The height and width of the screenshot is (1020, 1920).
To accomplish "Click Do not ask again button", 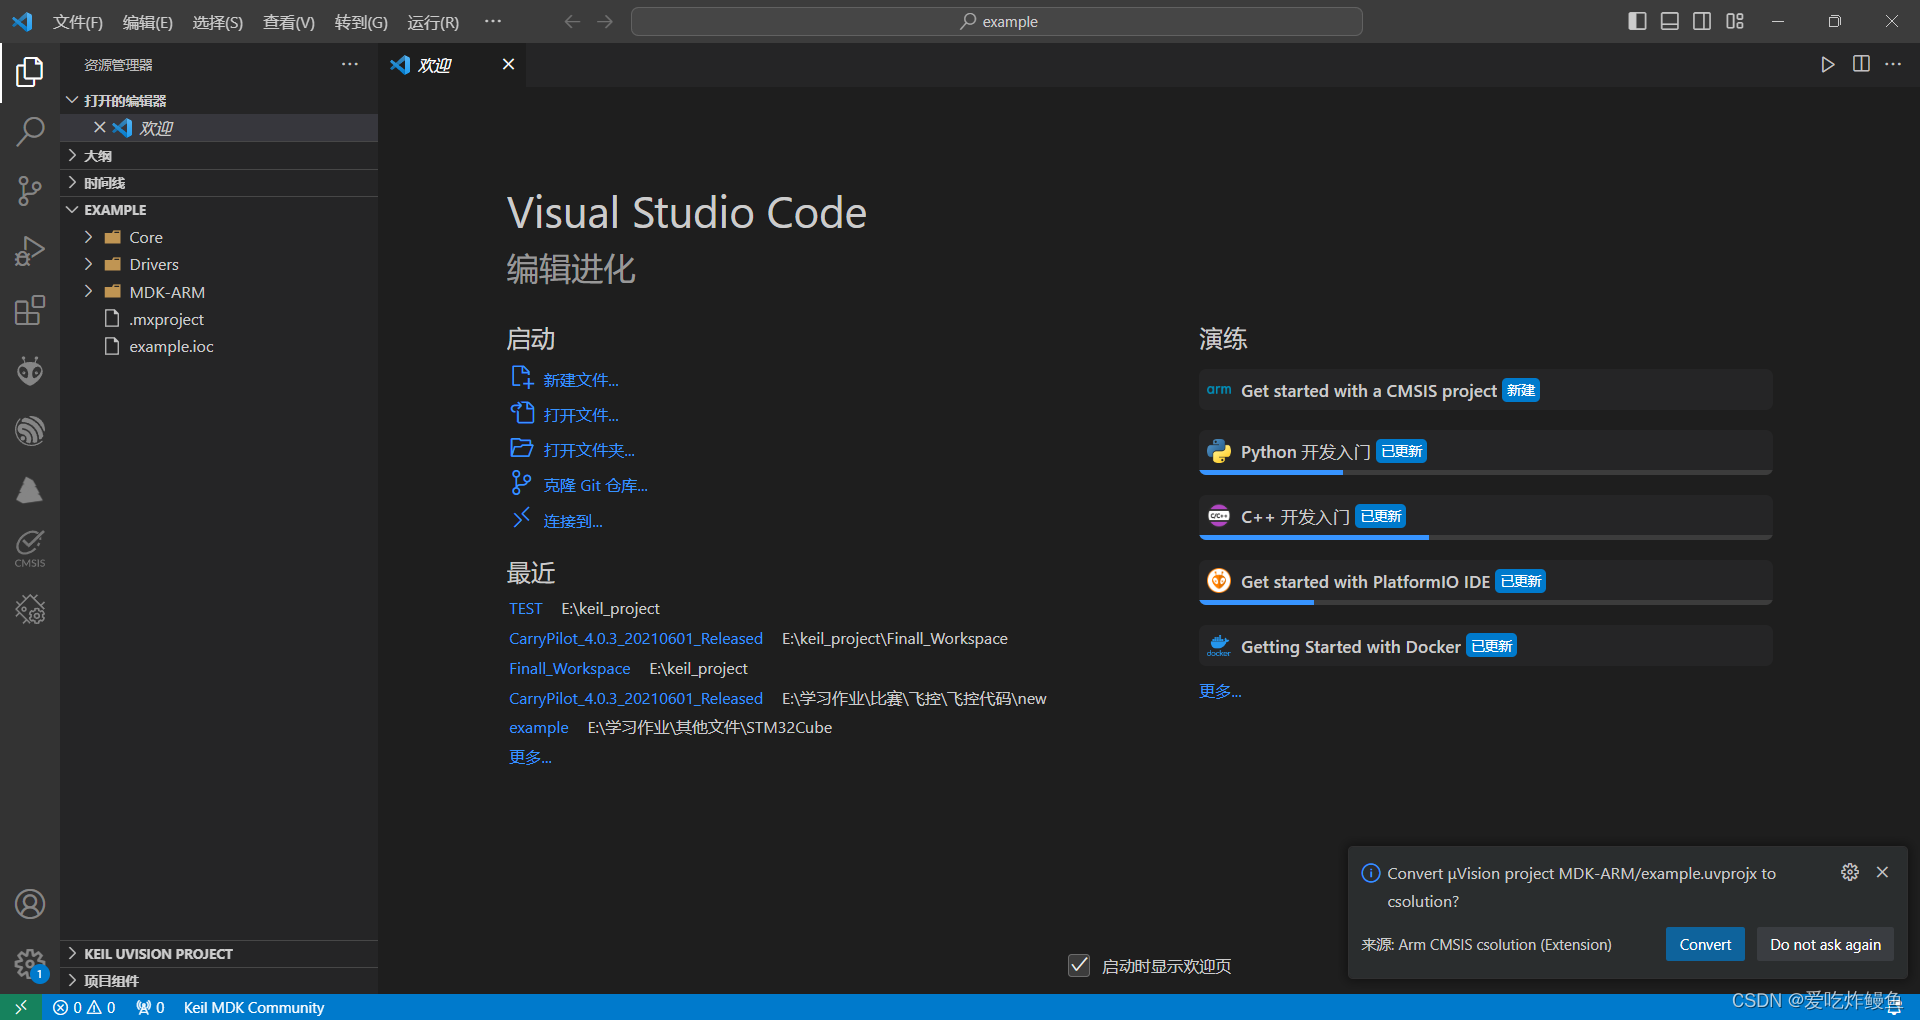I will (x=1825, y=944).
